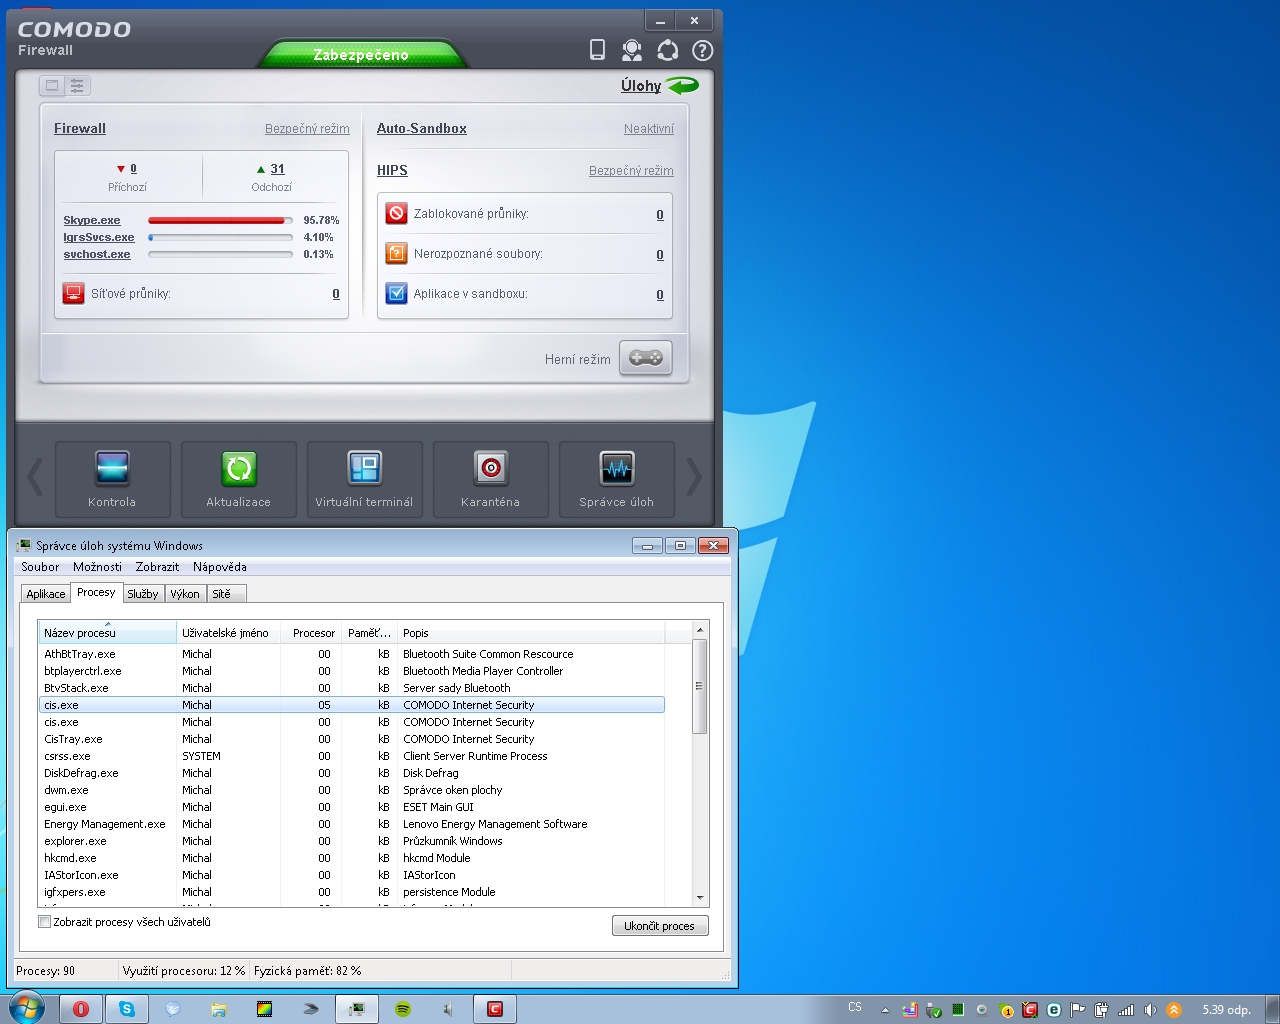Launch the Virtuální terminál tile
This screenshot has height=1024, width=1280.
click(x=364, y=479)
